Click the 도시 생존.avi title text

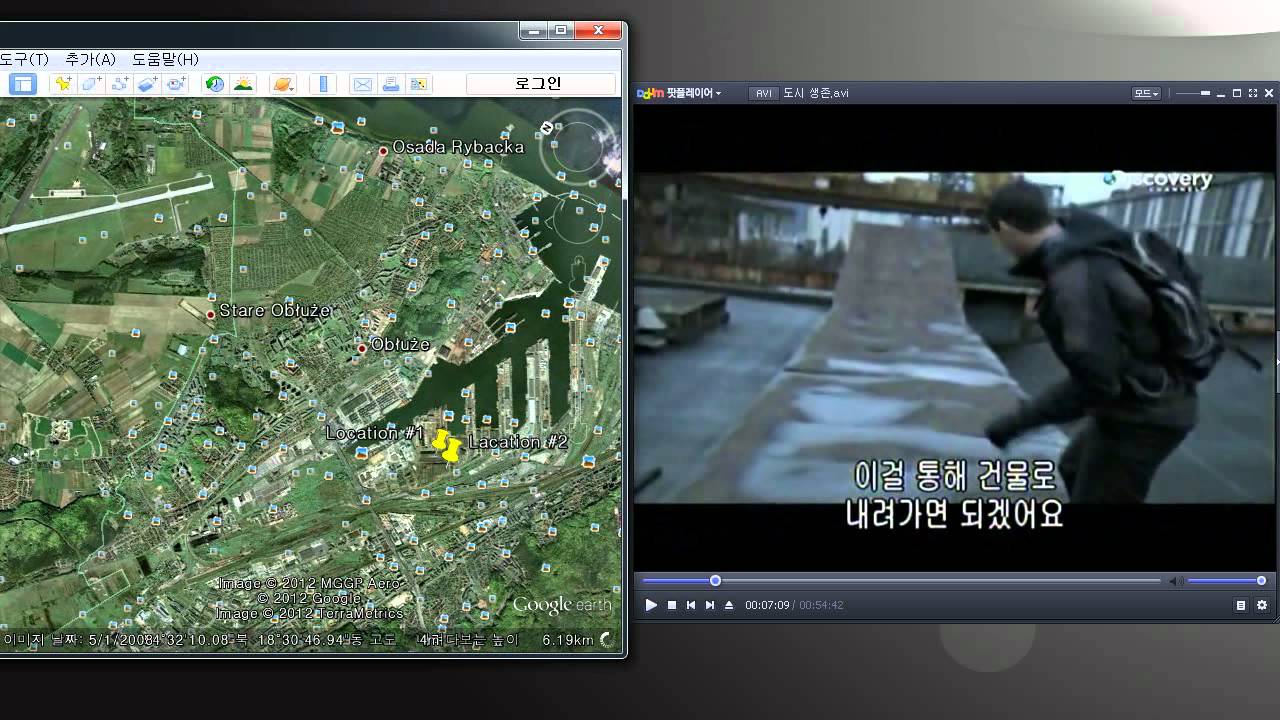click(816, 93)
